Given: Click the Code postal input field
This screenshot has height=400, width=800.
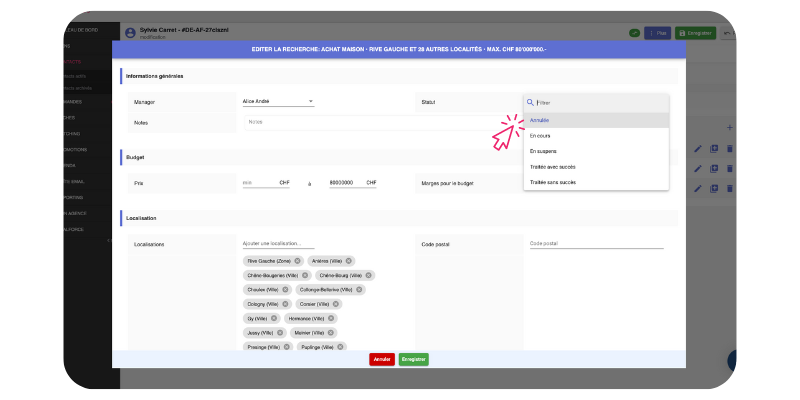Looking at the screenshot, I should [595, 244].
